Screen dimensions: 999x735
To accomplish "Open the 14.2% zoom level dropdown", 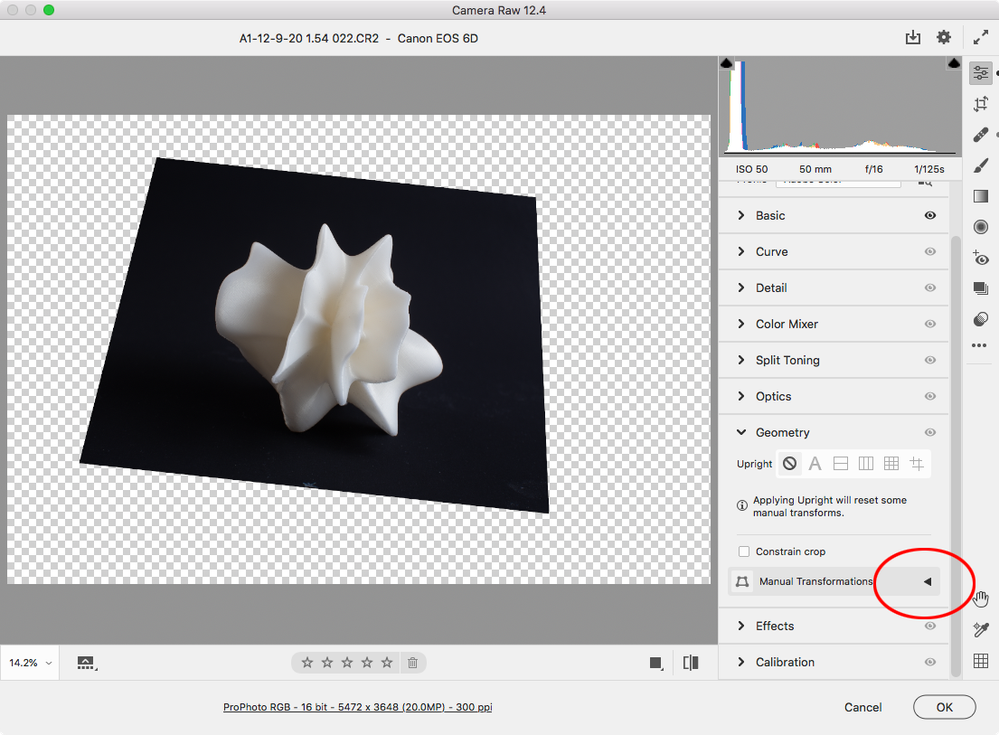I will pos(30,663).
